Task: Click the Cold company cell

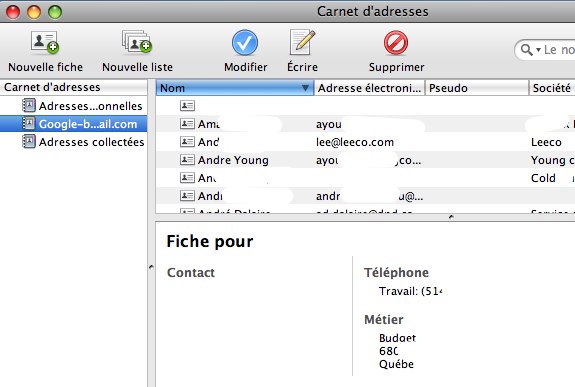Action: coord(543,178)
